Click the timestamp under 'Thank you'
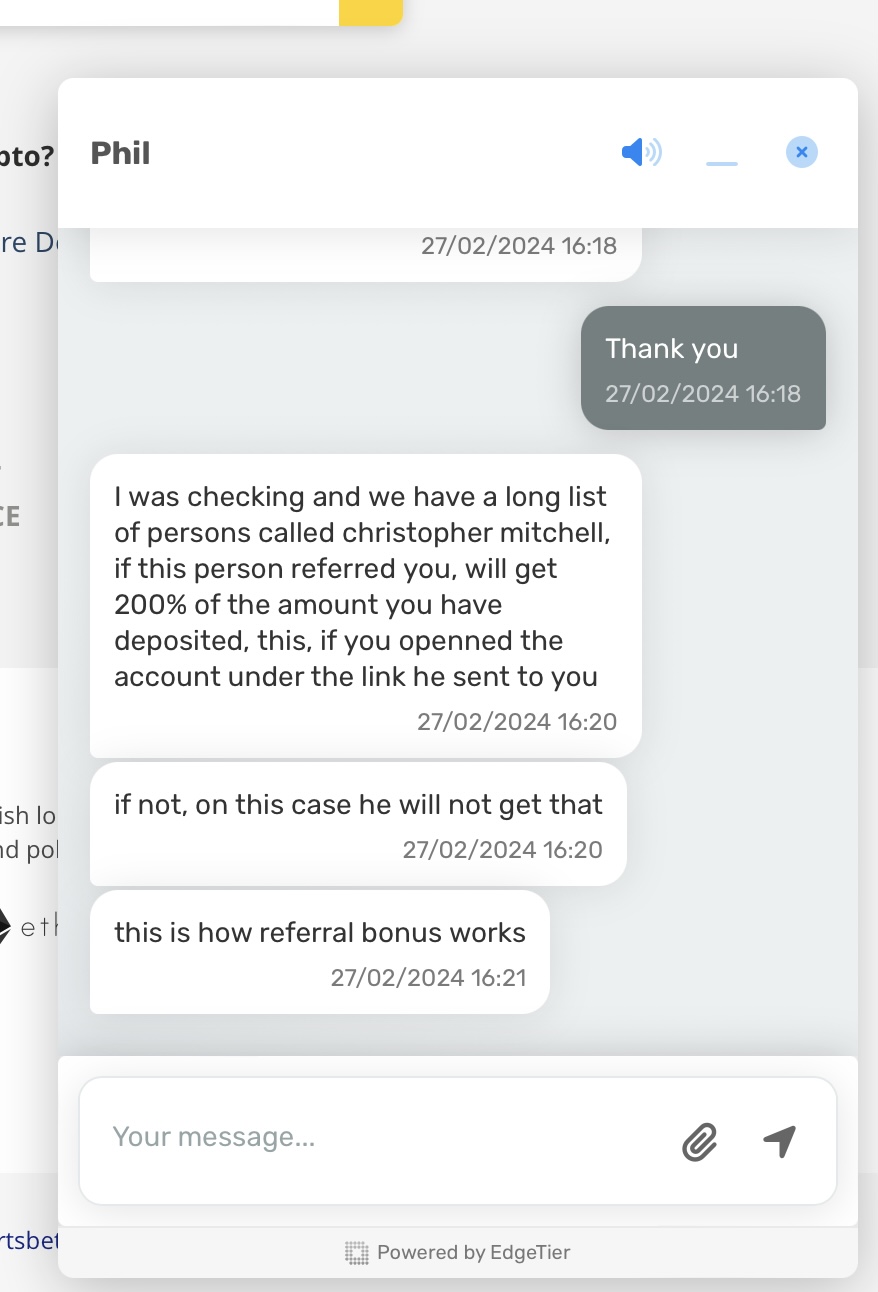Viewport: 878px width, 1292px height. (x=703, y=393)
